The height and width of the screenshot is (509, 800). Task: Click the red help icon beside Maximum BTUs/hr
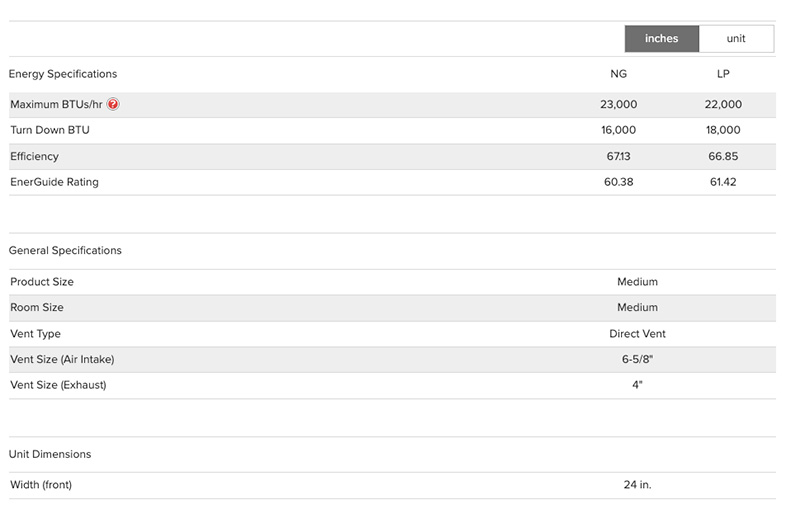tap(113, 104)
